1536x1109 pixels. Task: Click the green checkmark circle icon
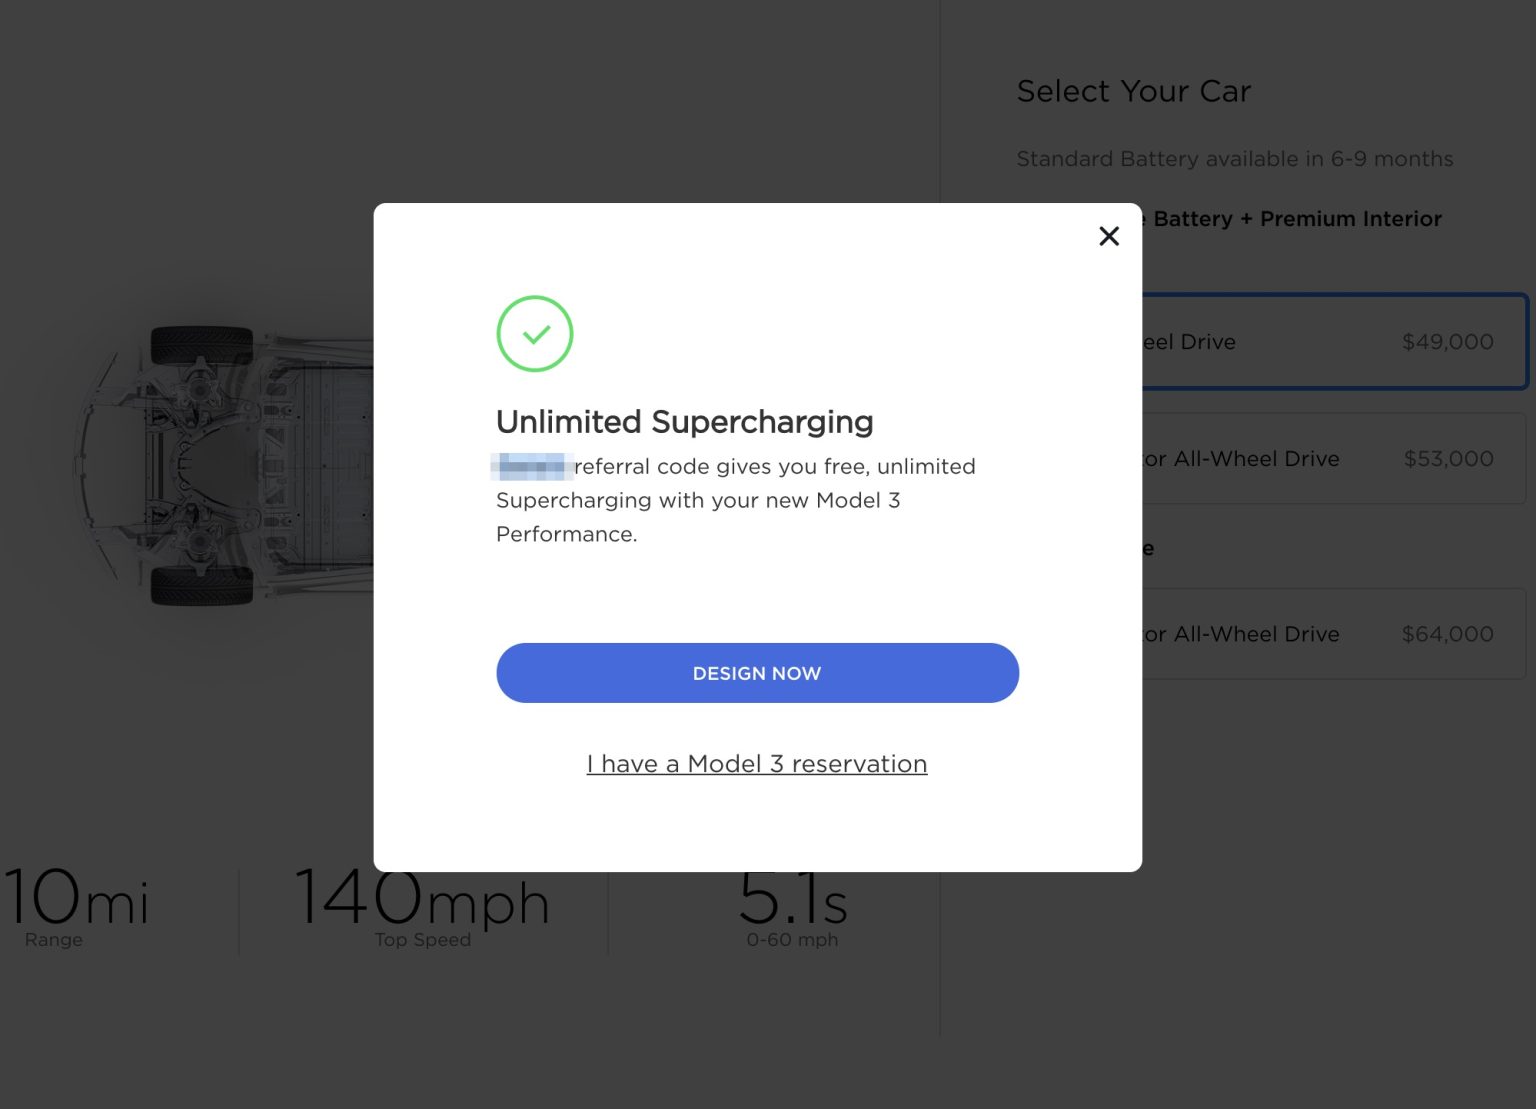pos(535,334)
